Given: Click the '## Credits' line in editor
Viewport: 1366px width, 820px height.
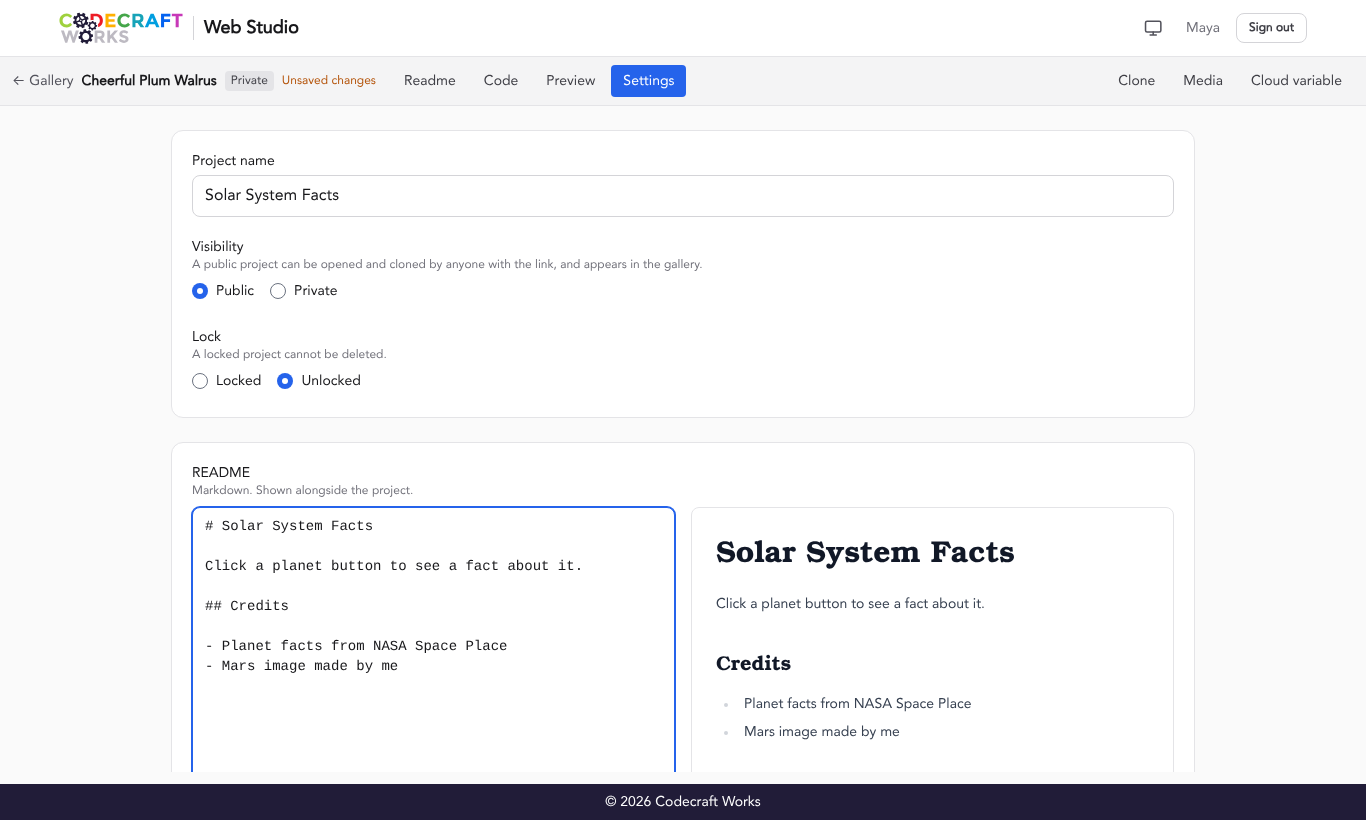Looking at the screenshot, I should (247, 606).
